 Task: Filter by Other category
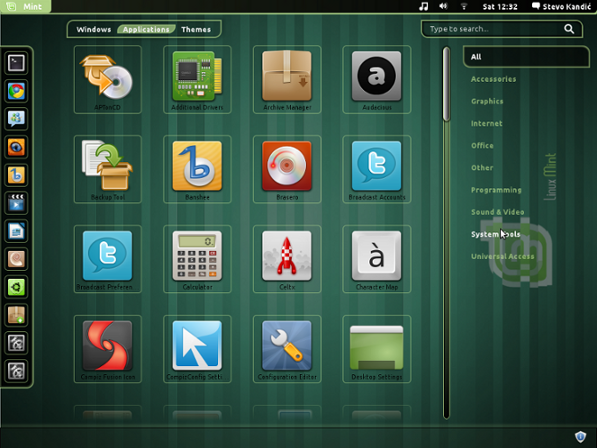[482, 167]
